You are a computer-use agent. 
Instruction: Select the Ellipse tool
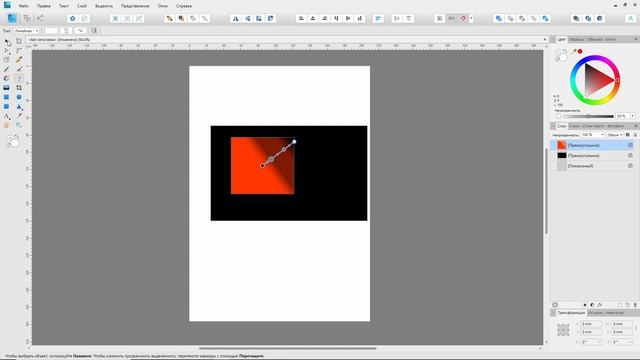click(x=19, y=97)
